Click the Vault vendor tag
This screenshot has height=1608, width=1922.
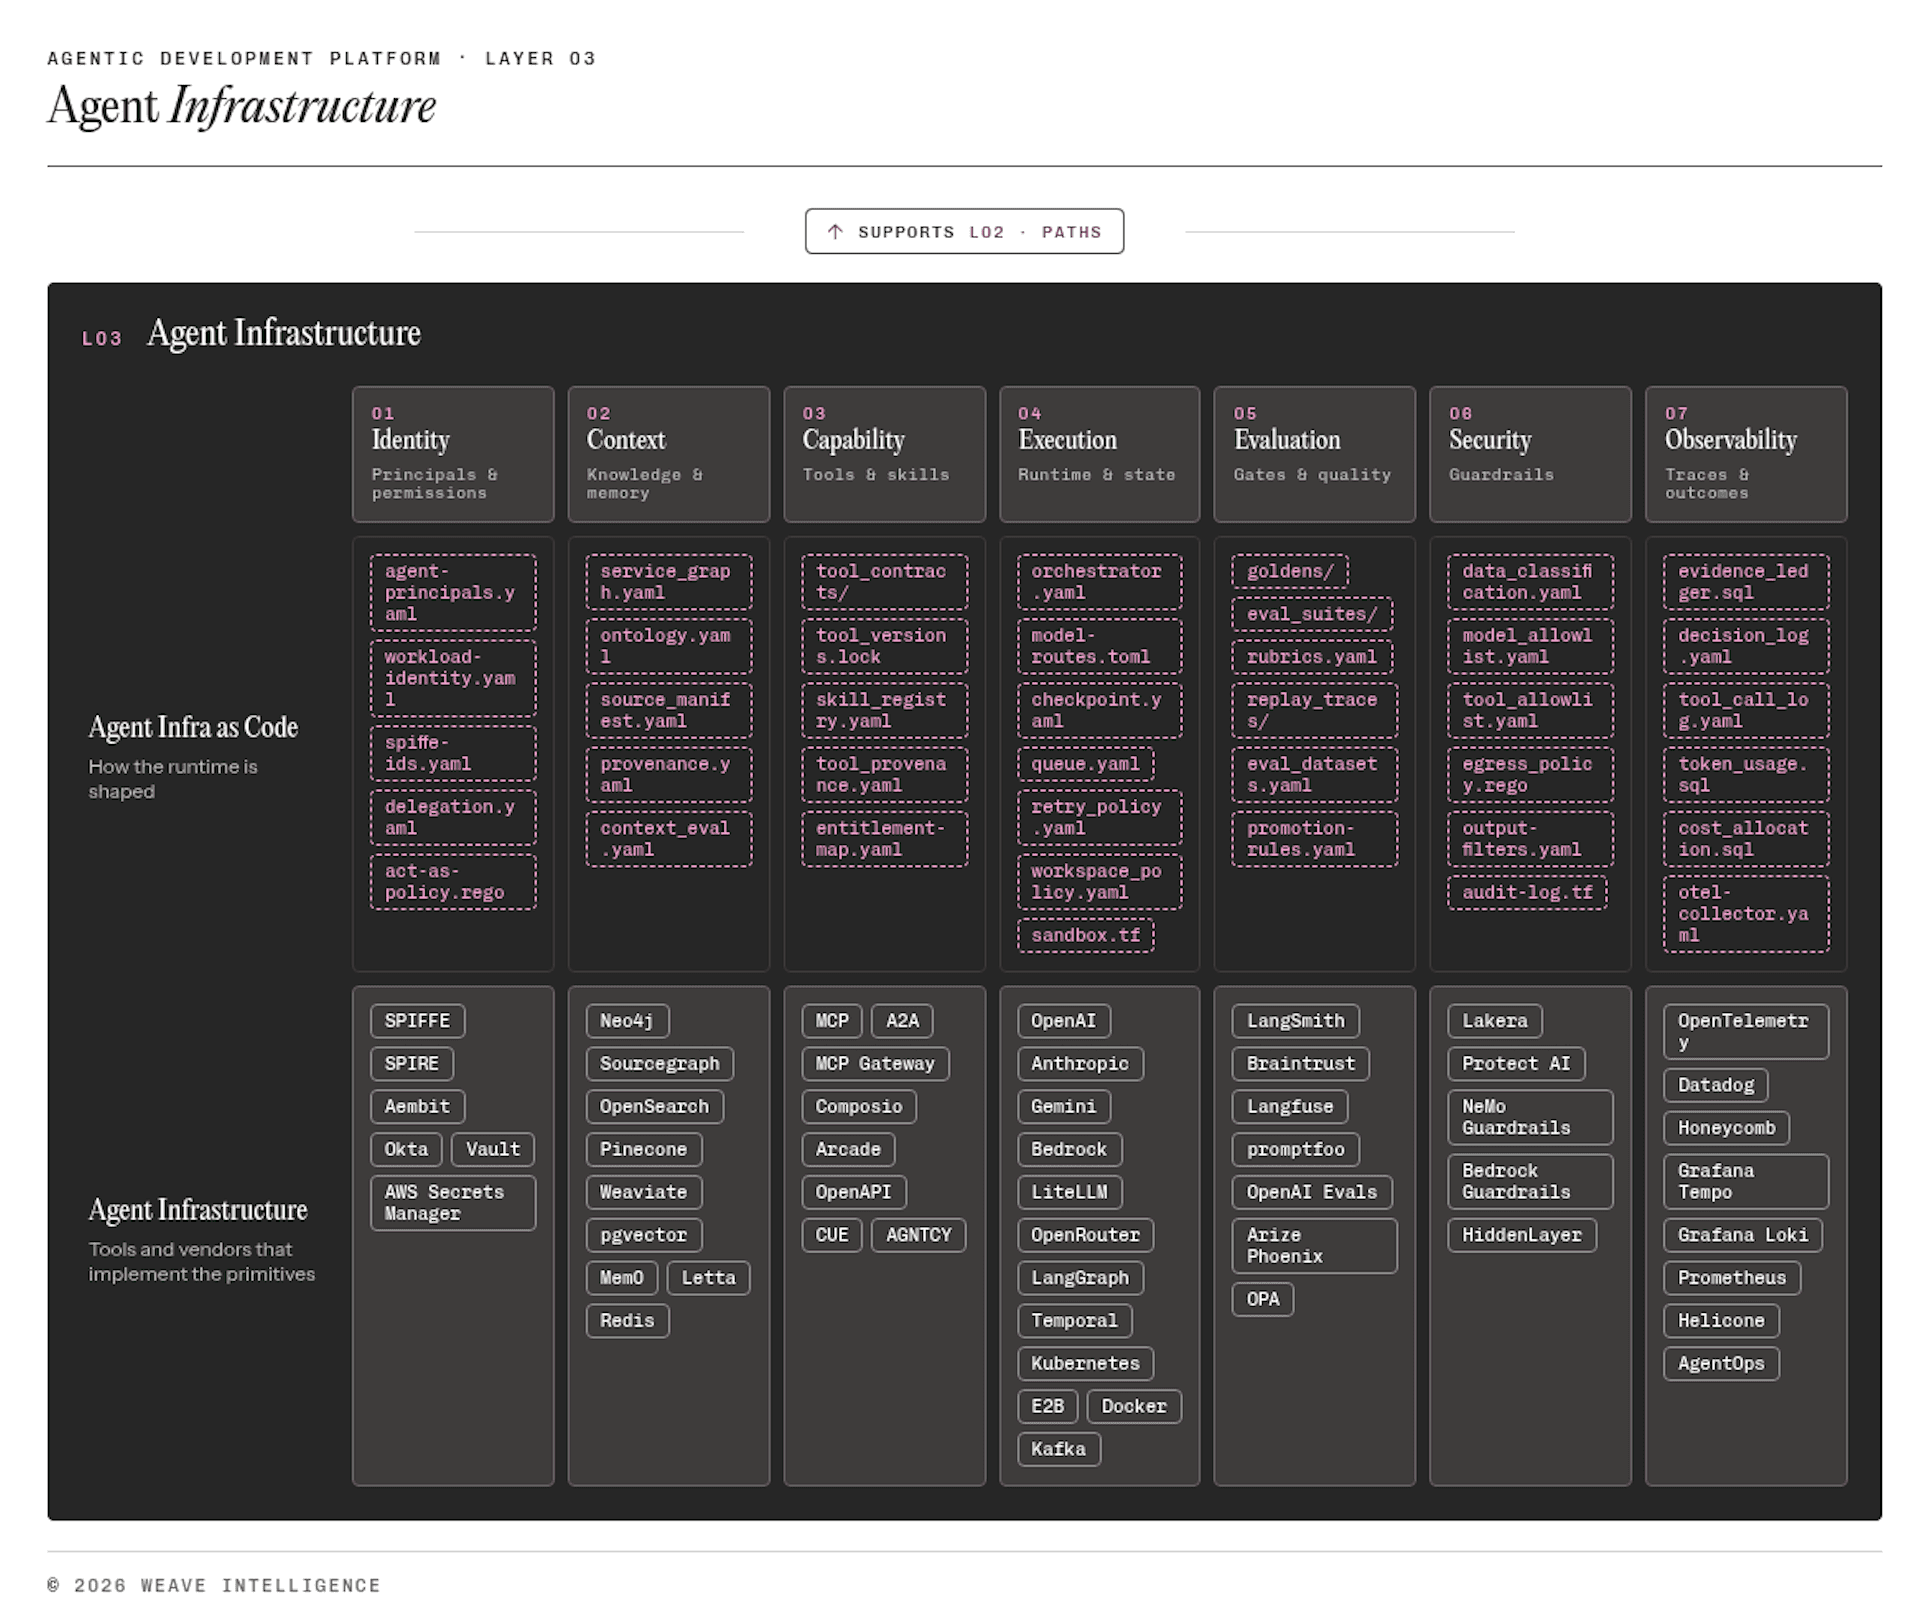coord(493,1149)
